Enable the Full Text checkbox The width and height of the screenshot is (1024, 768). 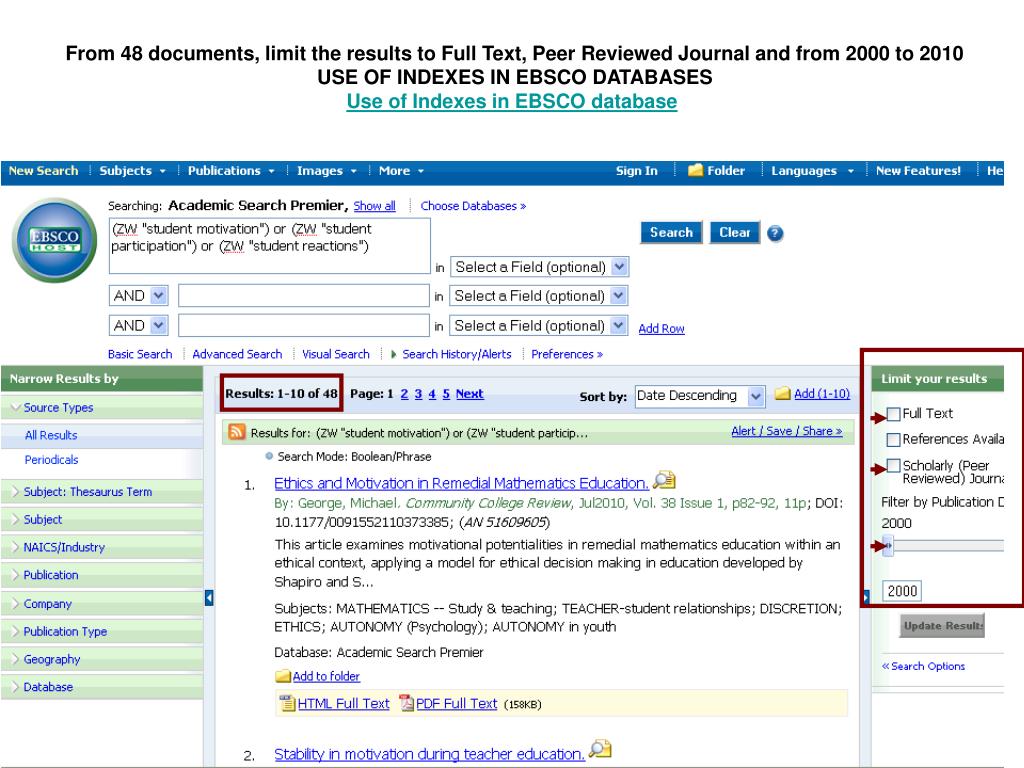[893, 414]
